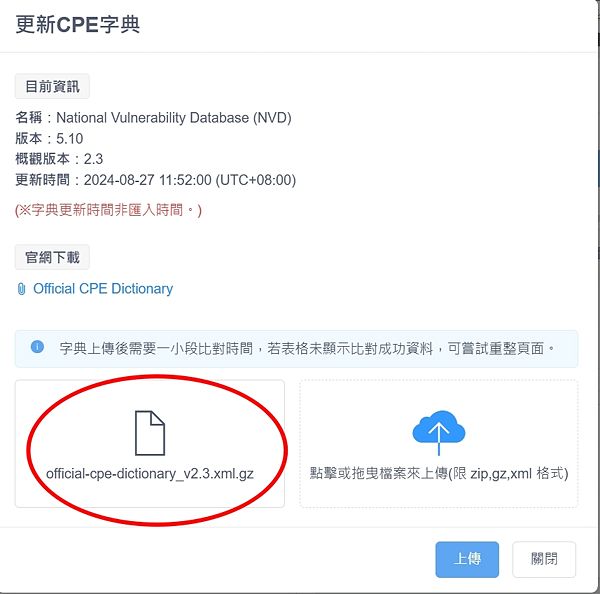Click the National Vulnerability Database (NVD) name text

pyautogui.click(x=174, y=117)
